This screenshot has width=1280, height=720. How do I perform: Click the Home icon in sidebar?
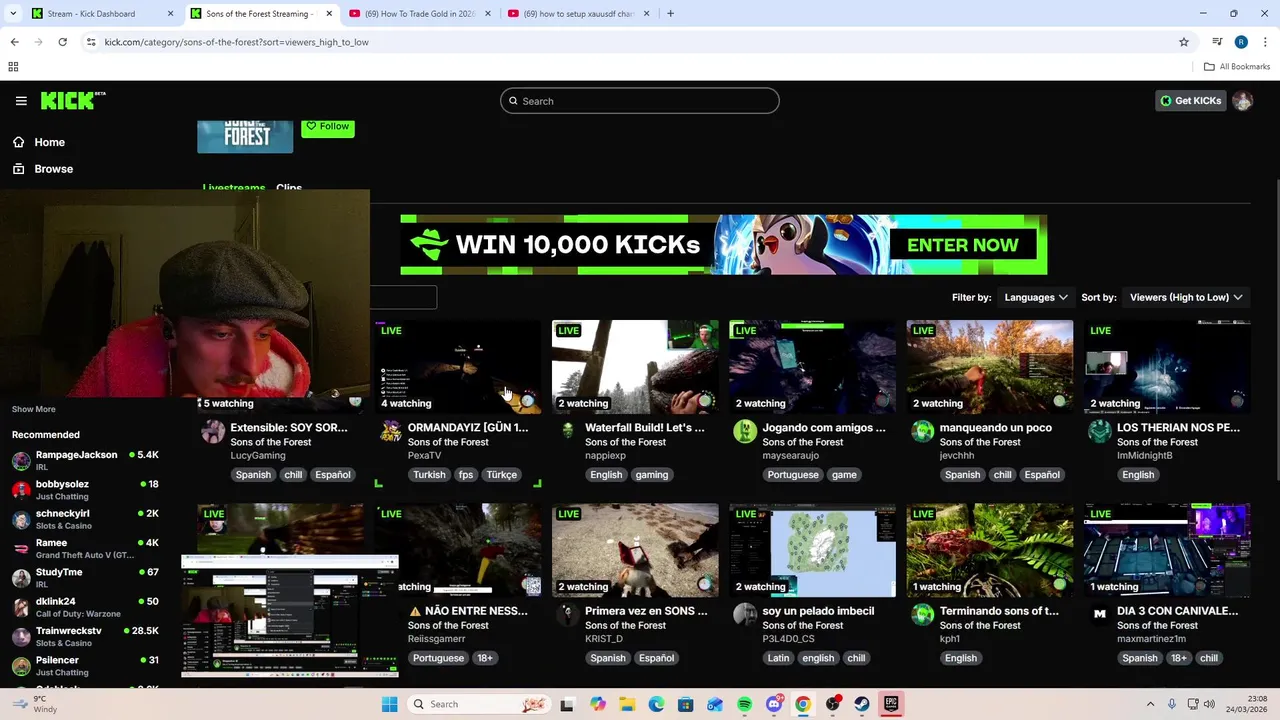coord(19,142)
